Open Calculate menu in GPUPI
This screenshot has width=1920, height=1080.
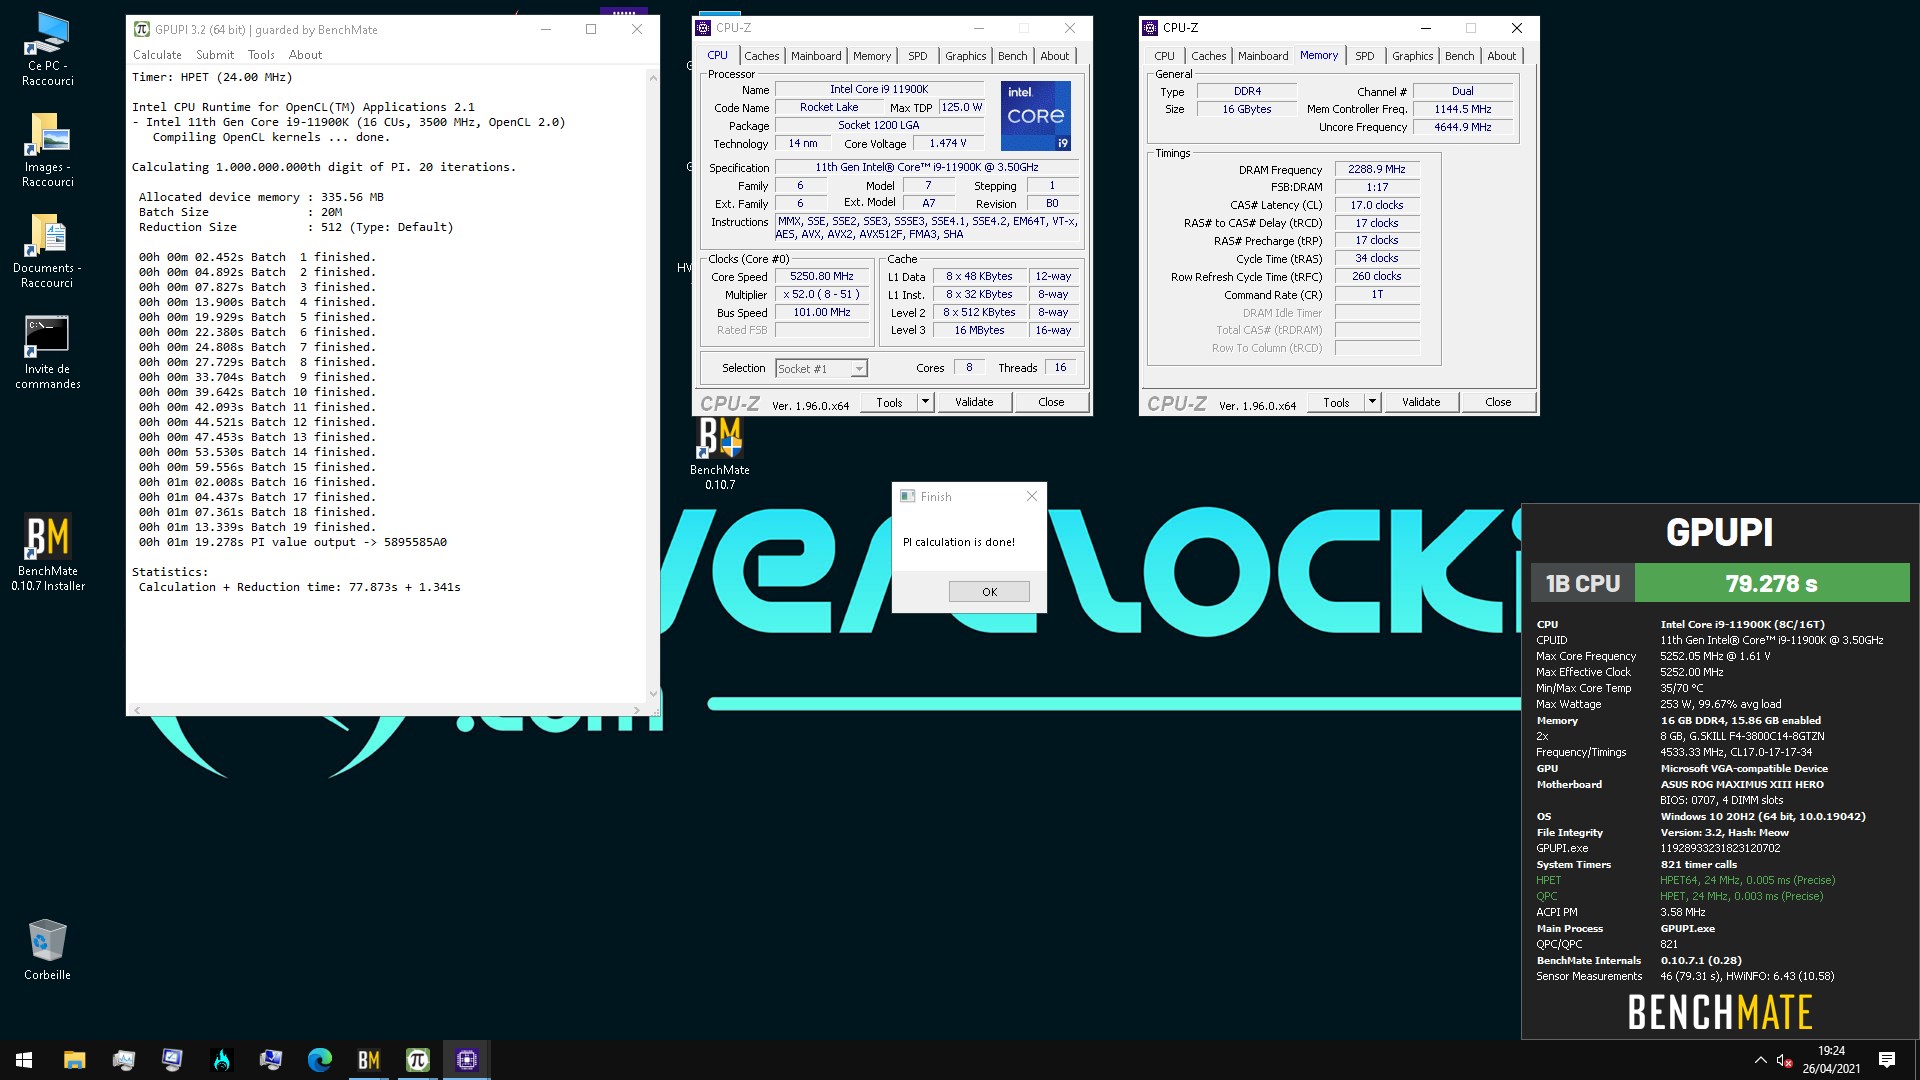pyautogui.click(x=157, y=55)
